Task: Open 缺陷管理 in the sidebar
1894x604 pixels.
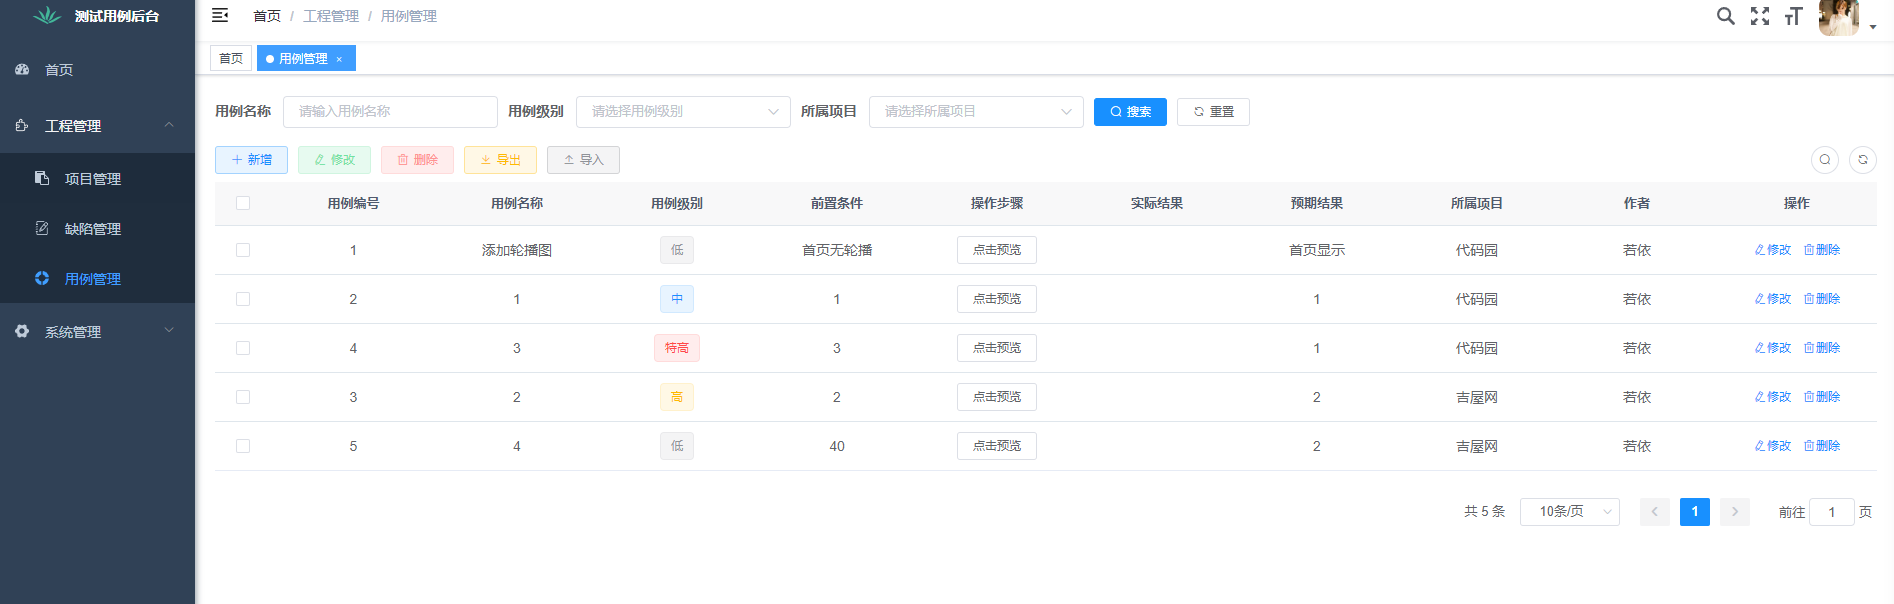Action: click(x=97, y=228)
